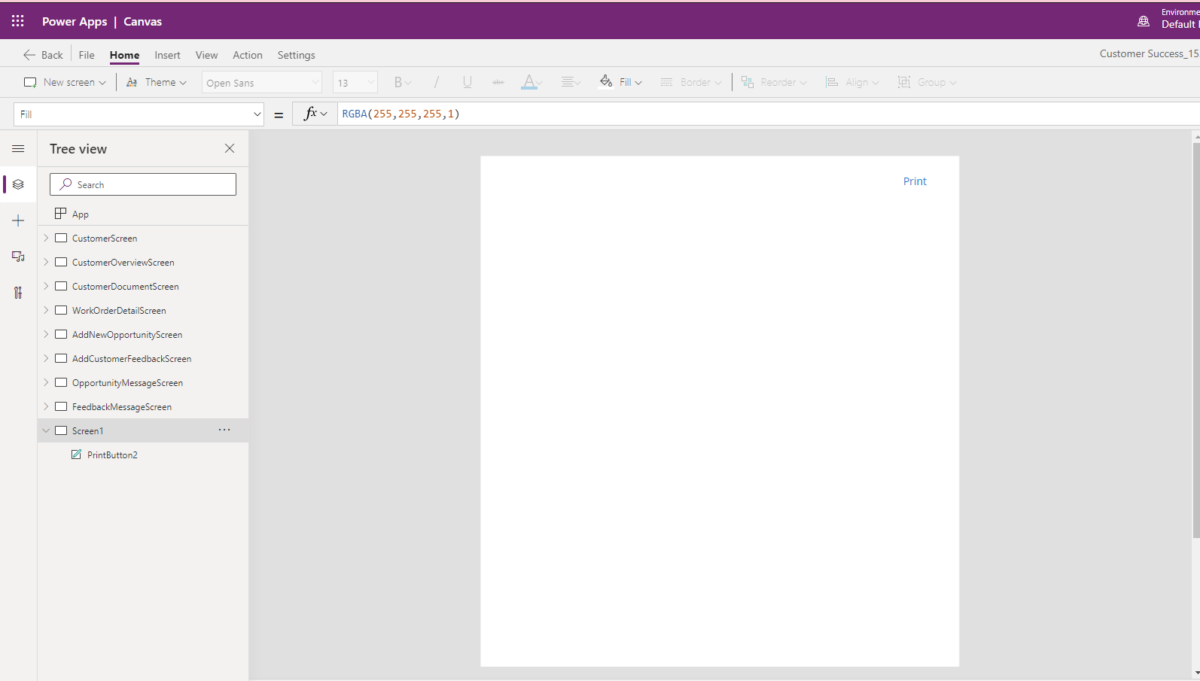Open the View menu
Viewport: 1200px width, 681px height.
coord(206,55)
